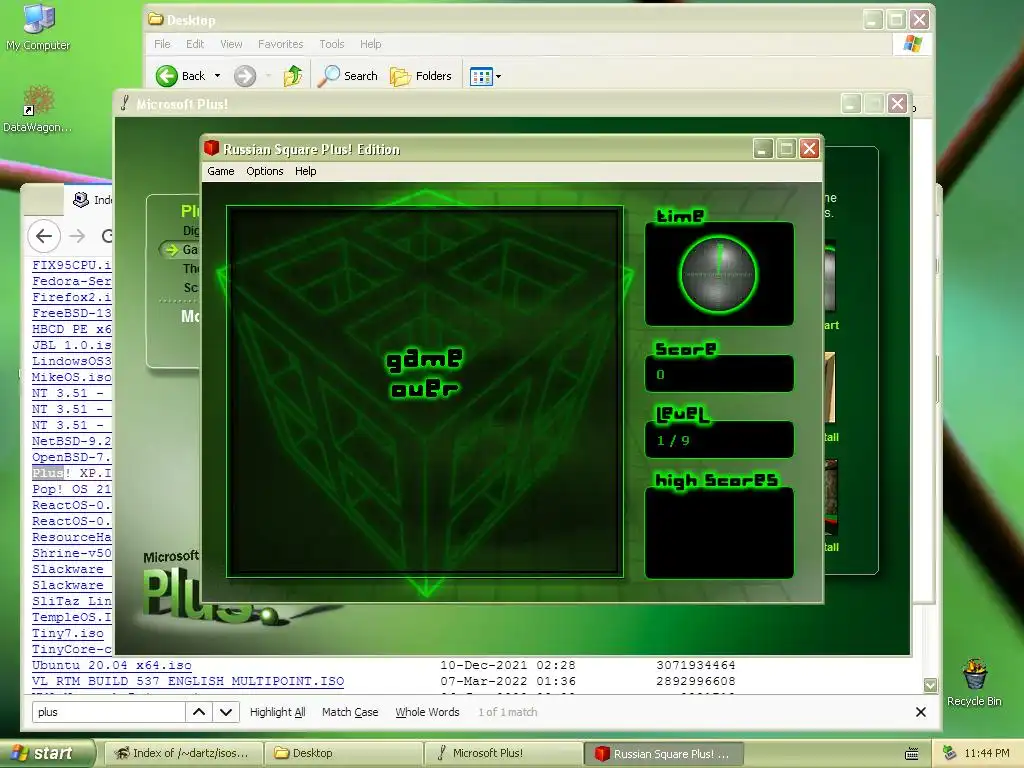Click the 10-Dec-2021 02:28 date text
Viewport: 1024px width, 768px height.
507,665
